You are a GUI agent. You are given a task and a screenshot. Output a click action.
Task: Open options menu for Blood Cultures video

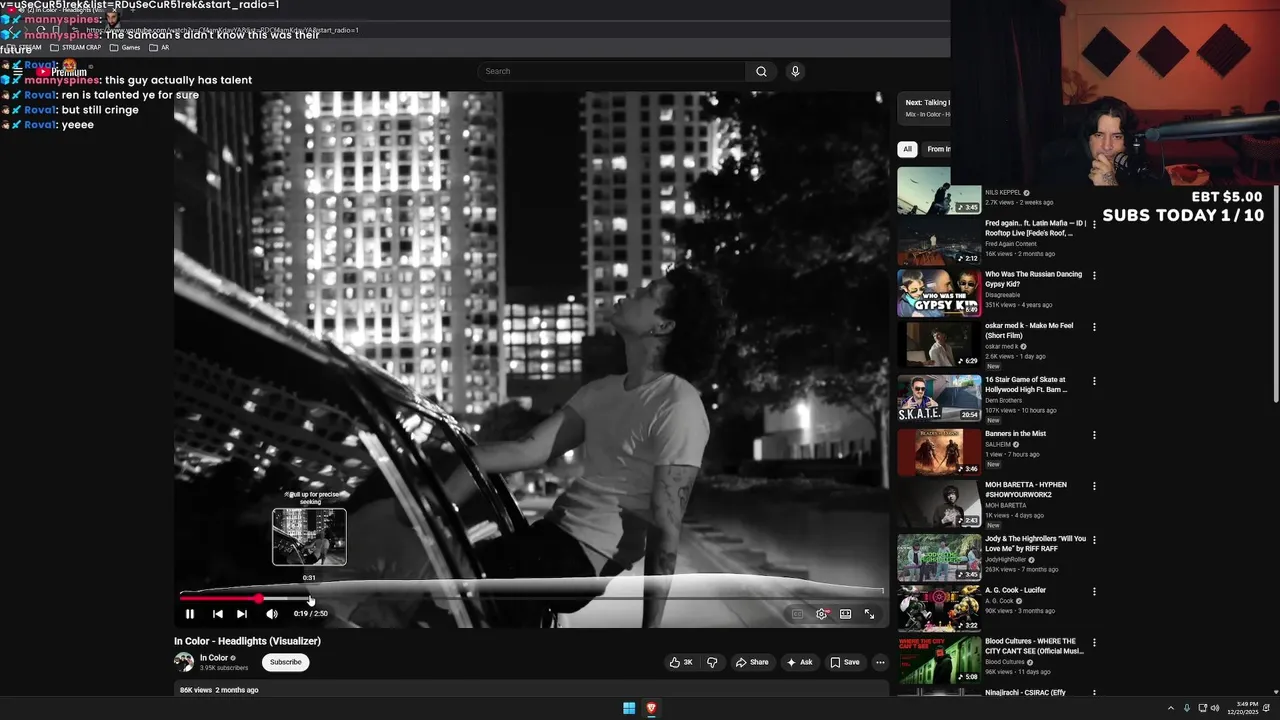(x=1094, y=643)
